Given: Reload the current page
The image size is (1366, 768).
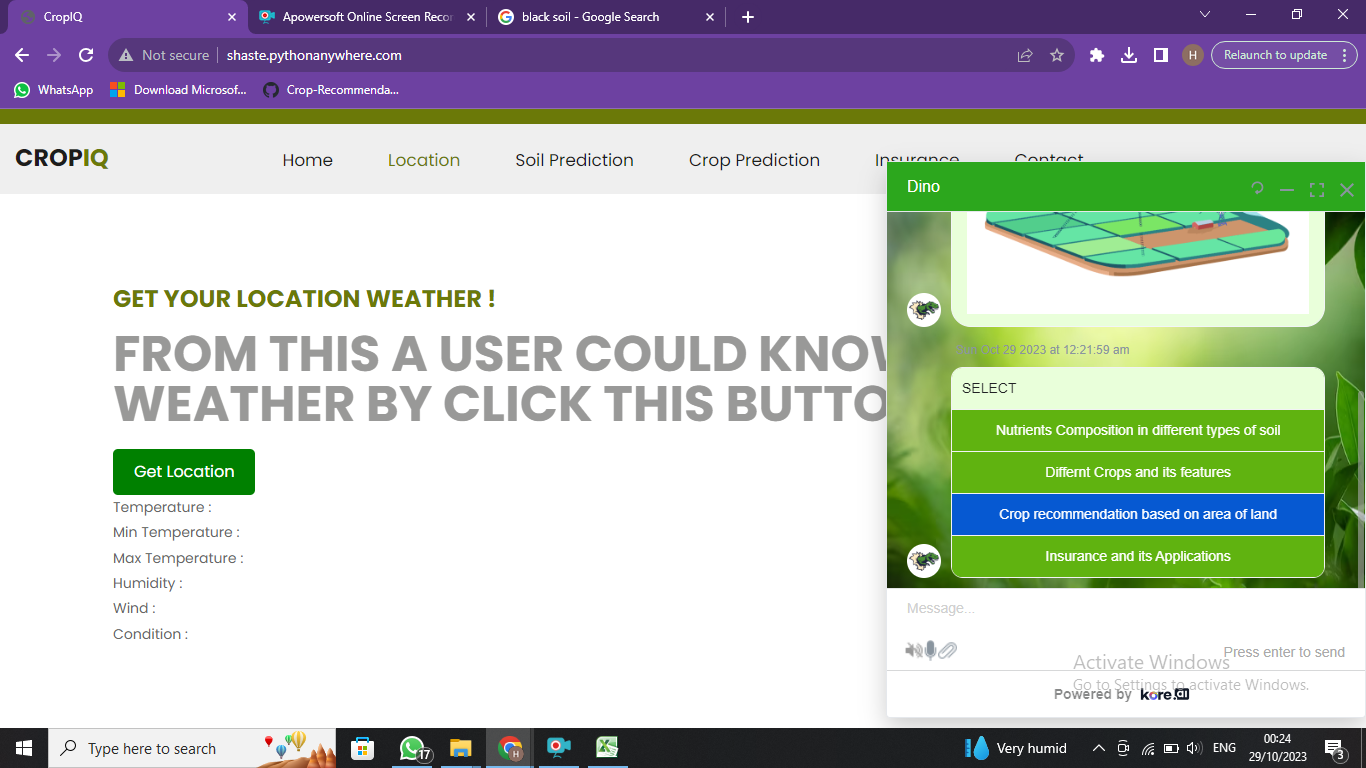Looking at the screenshot, I should (86, 55).
